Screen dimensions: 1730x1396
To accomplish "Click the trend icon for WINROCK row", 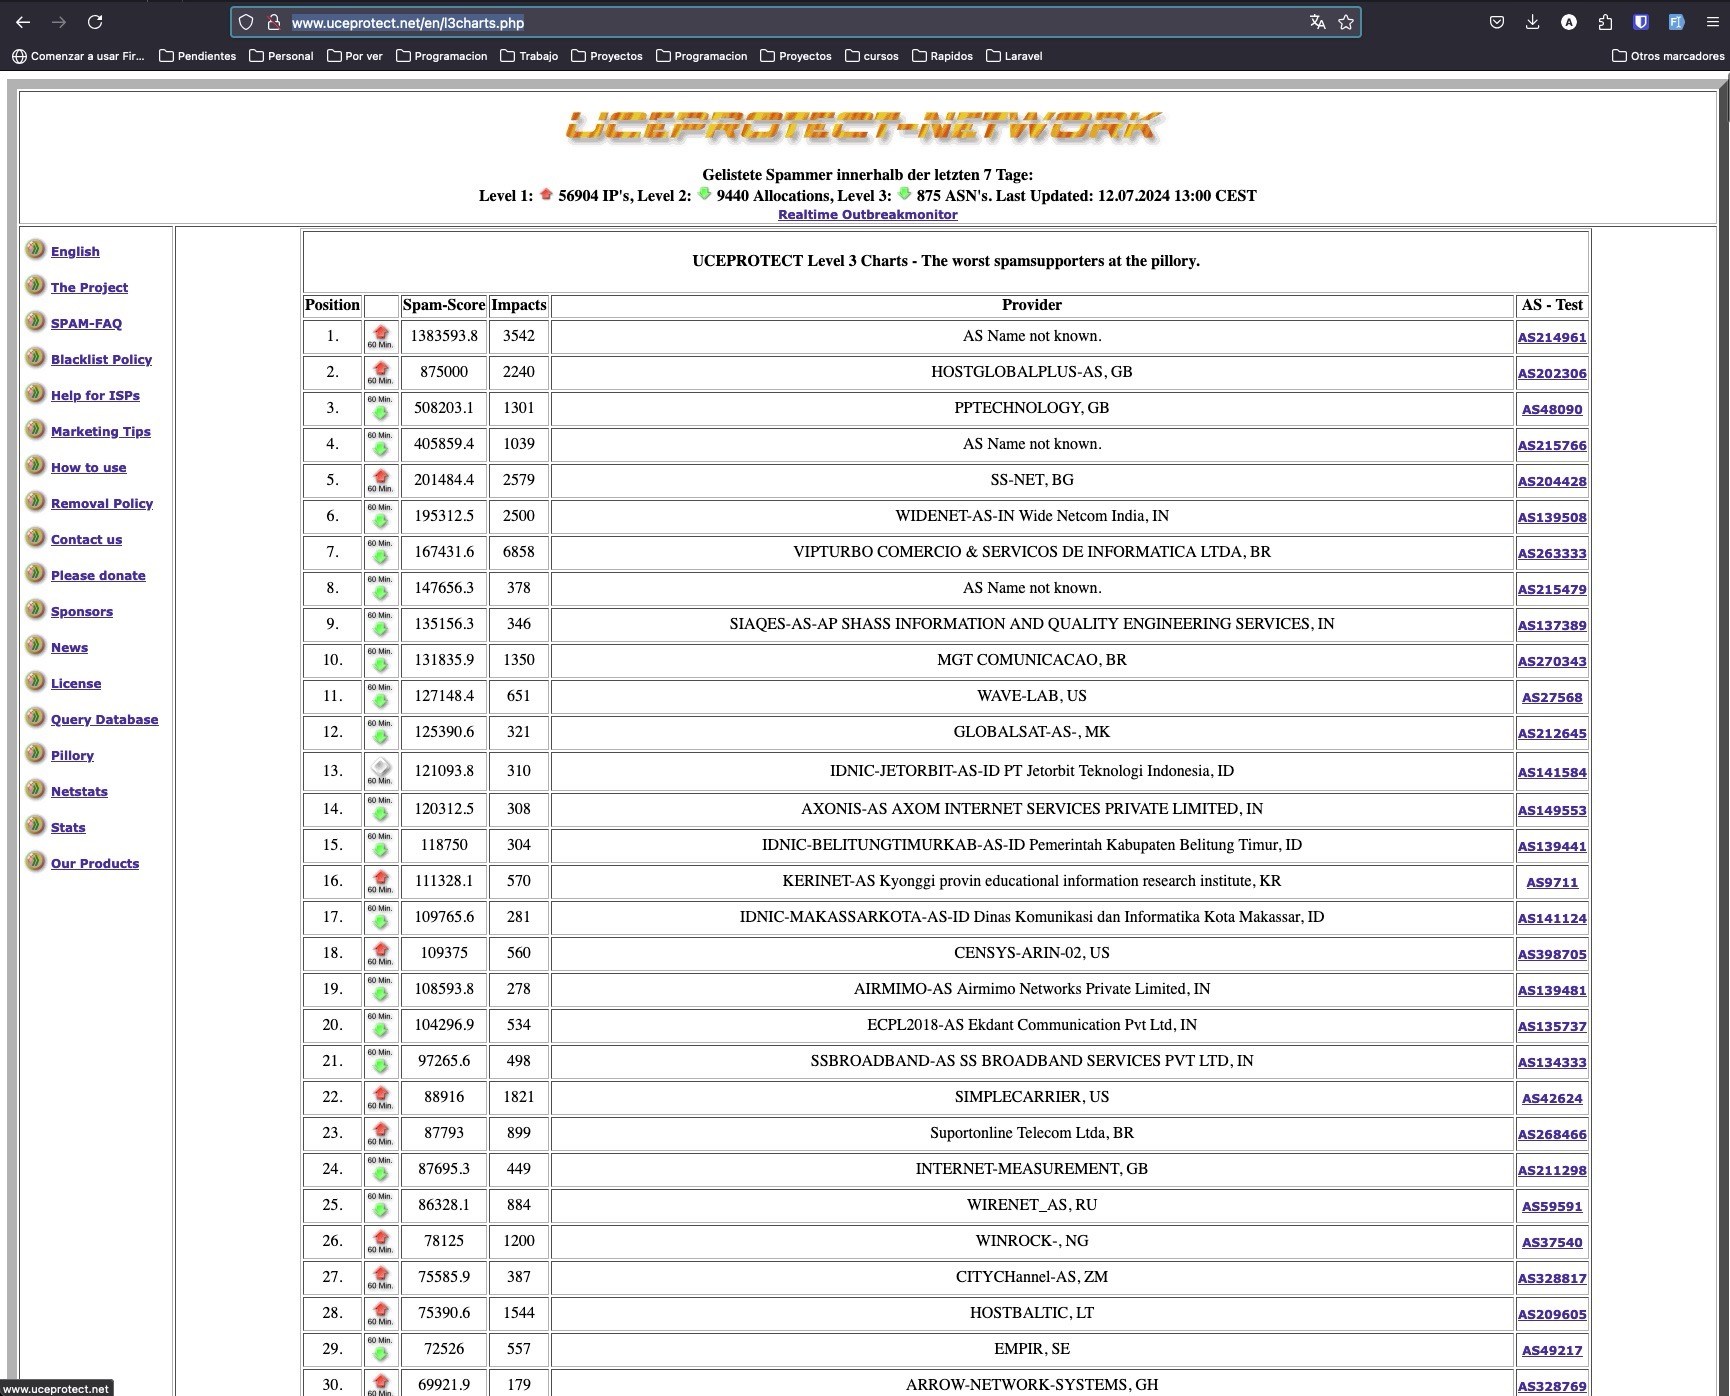I will 380,1241.
